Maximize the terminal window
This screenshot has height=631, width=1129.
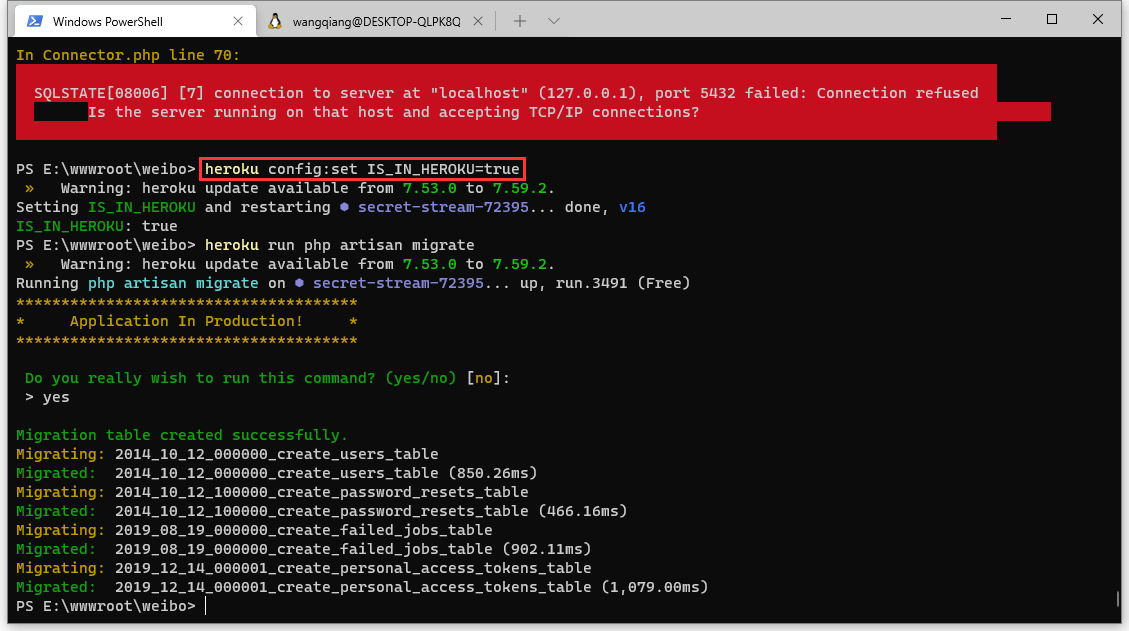(1052, 19)
